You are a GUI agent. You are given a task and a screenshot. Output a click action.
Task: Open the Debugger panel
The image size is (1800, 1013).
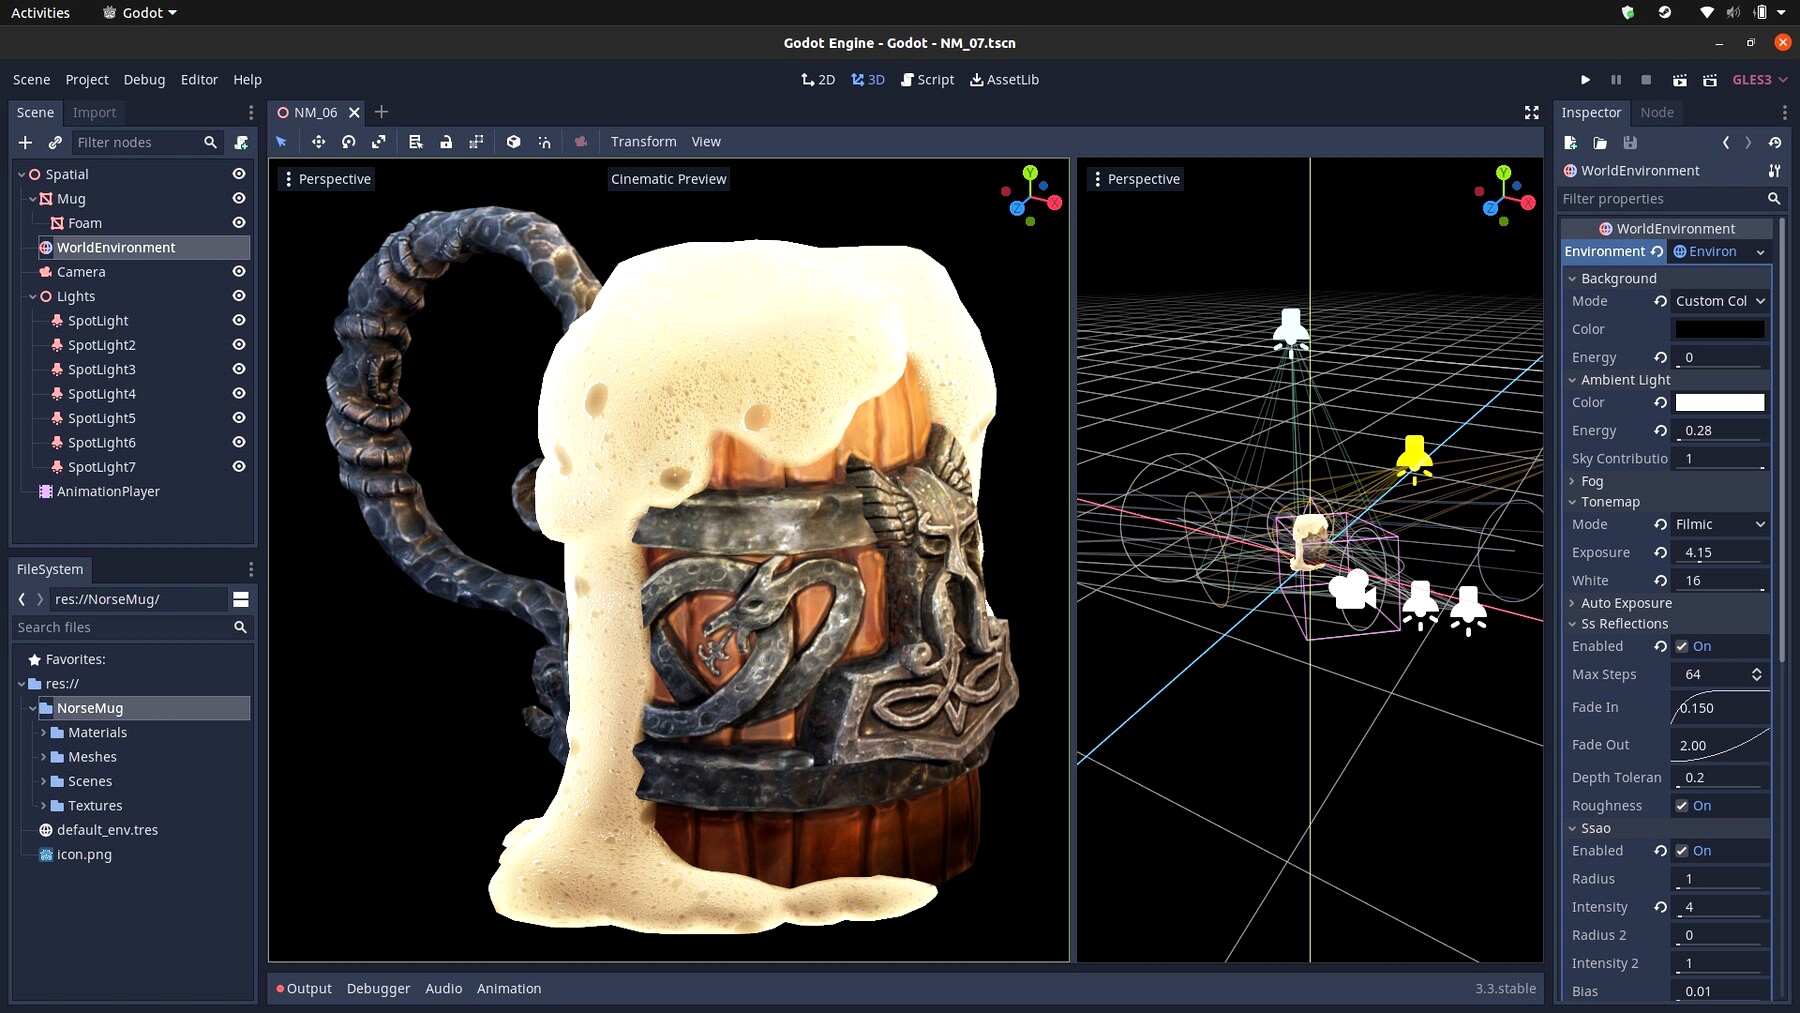378,989
